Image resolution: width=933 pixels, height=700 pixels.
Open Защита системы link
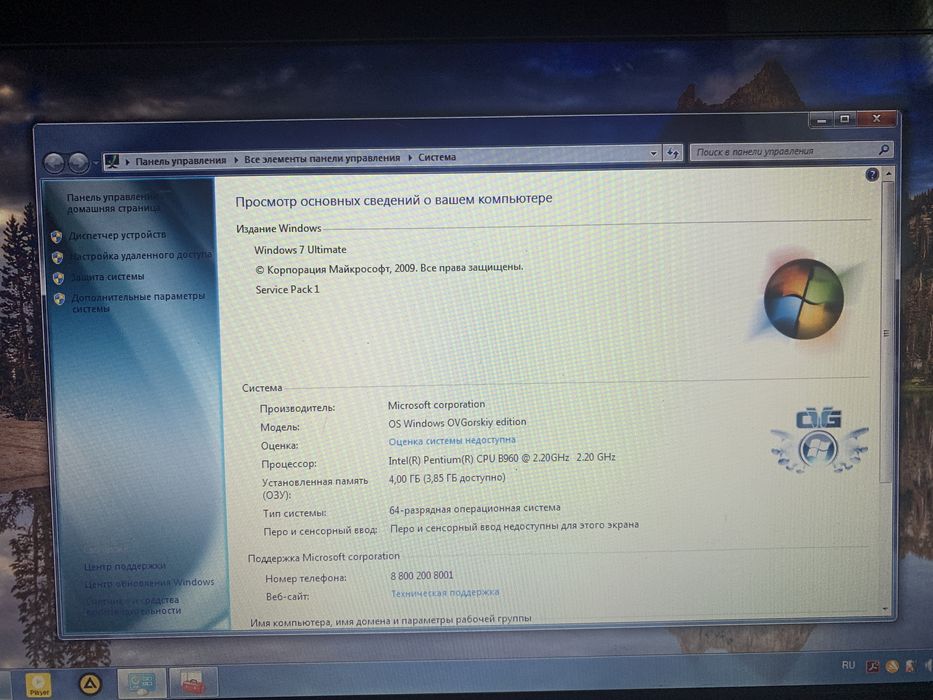108,276
